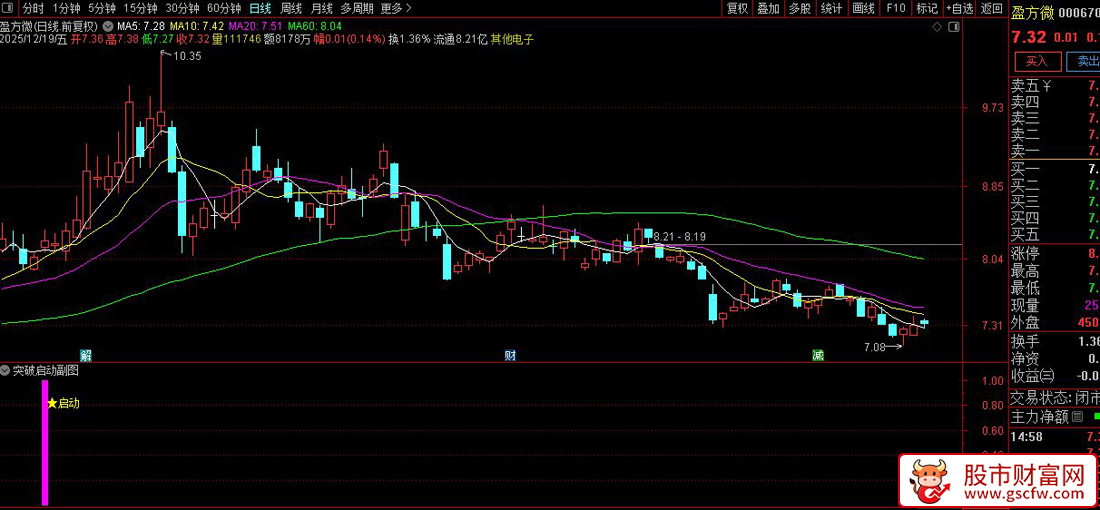1100x510 pixels.
Task: Click the 财 financial event marker
Action: point(510,355)
